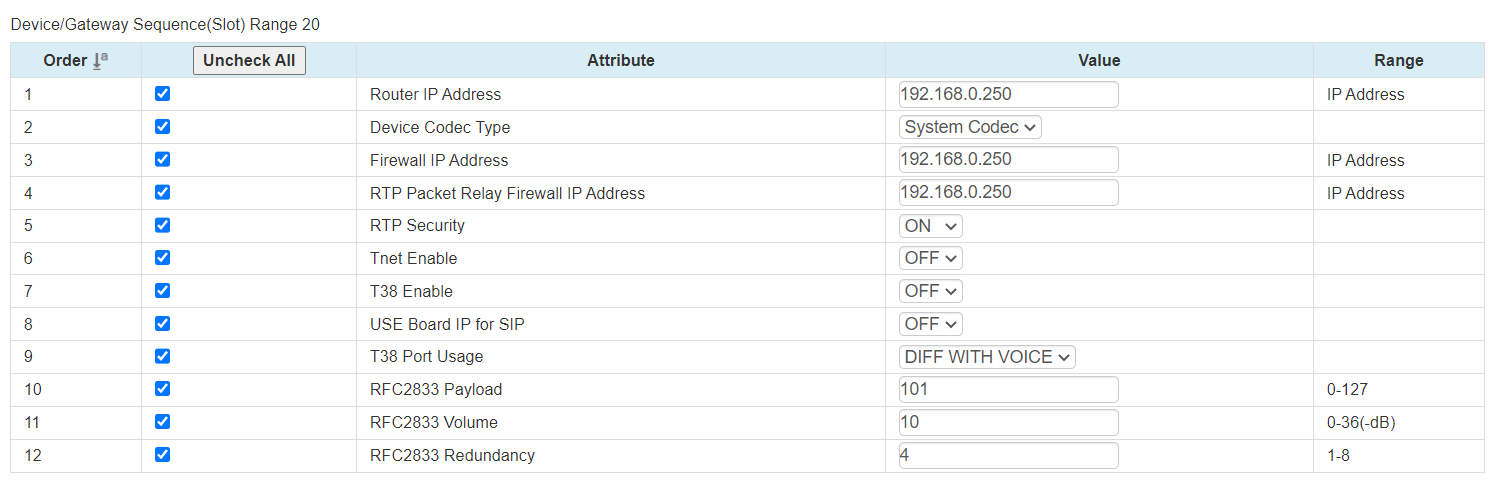
Task: Select the RFC2833 Volume input box
Action: point(1008,422)
